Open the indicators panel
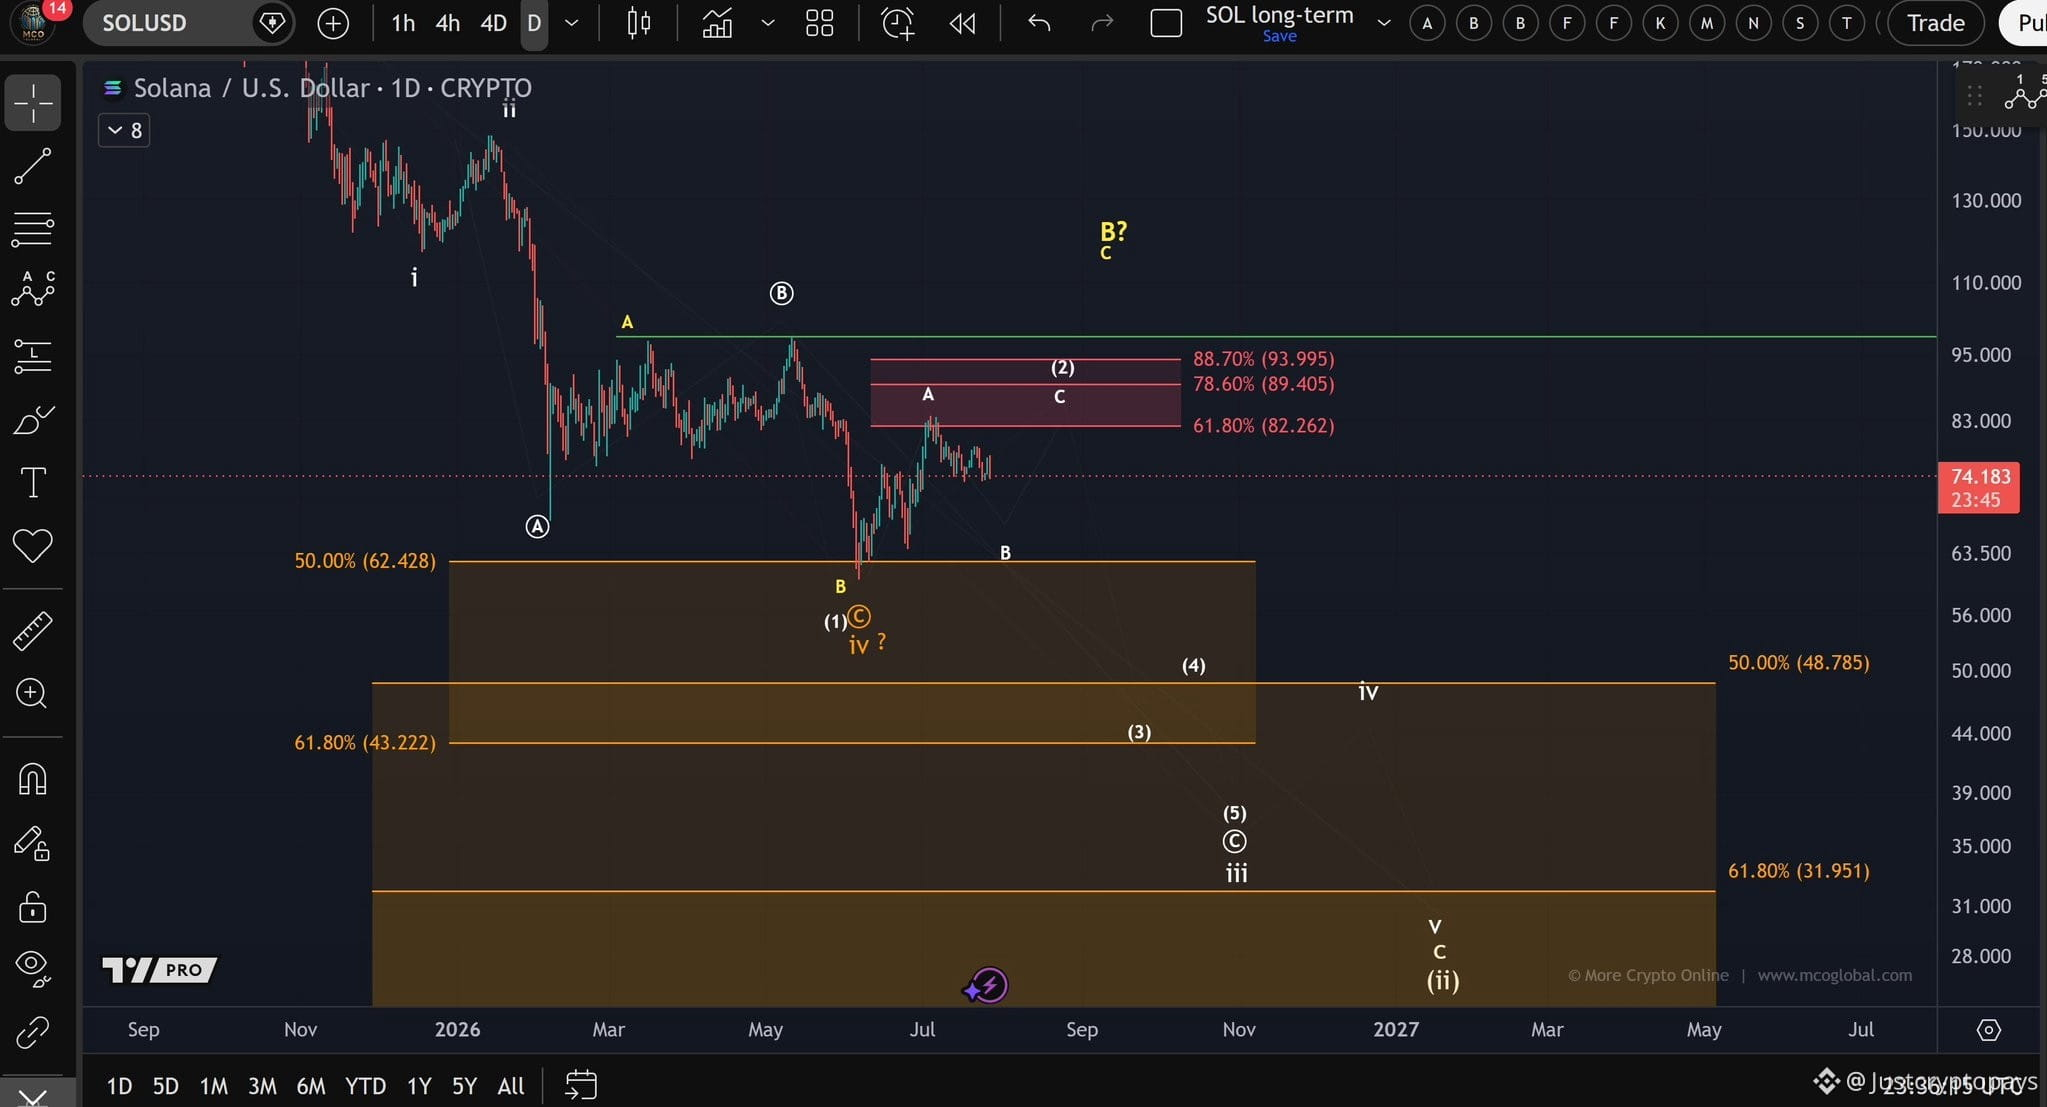This screenshot has width=2047, height=1107. pyautogui.click(x=717, y=23)
